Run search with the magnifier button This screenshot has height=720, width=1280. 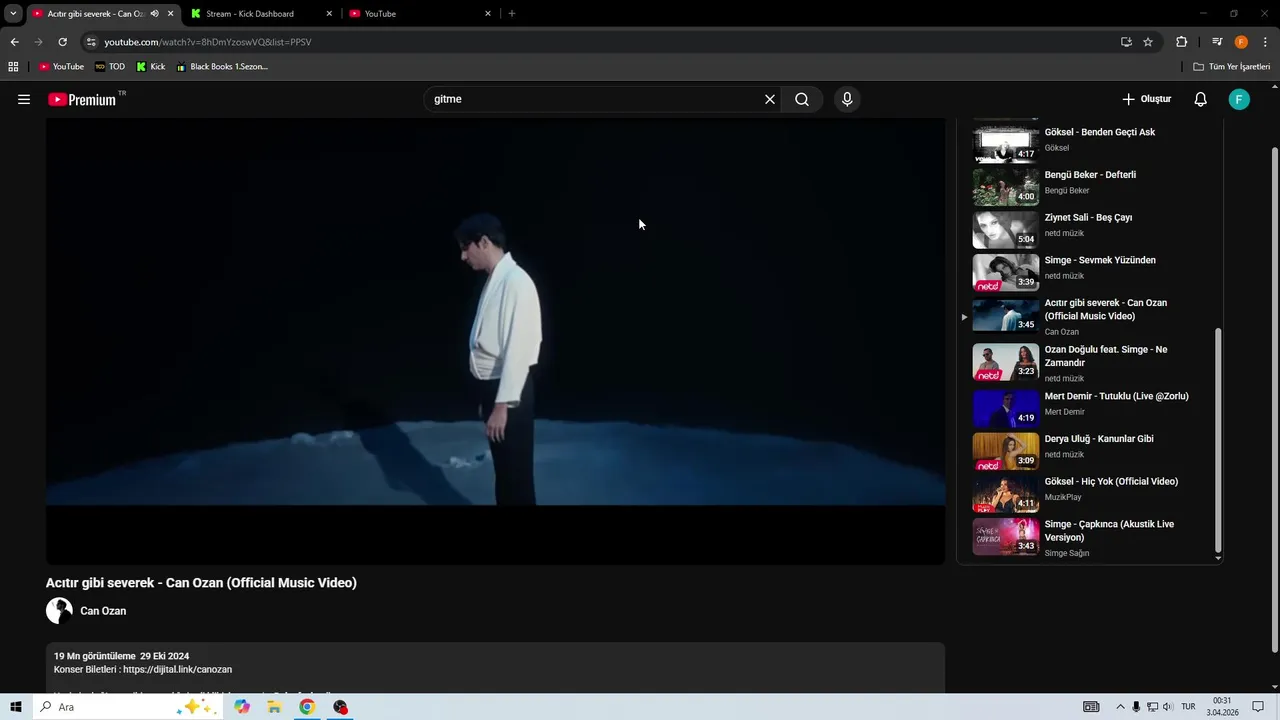coord(802,99)
